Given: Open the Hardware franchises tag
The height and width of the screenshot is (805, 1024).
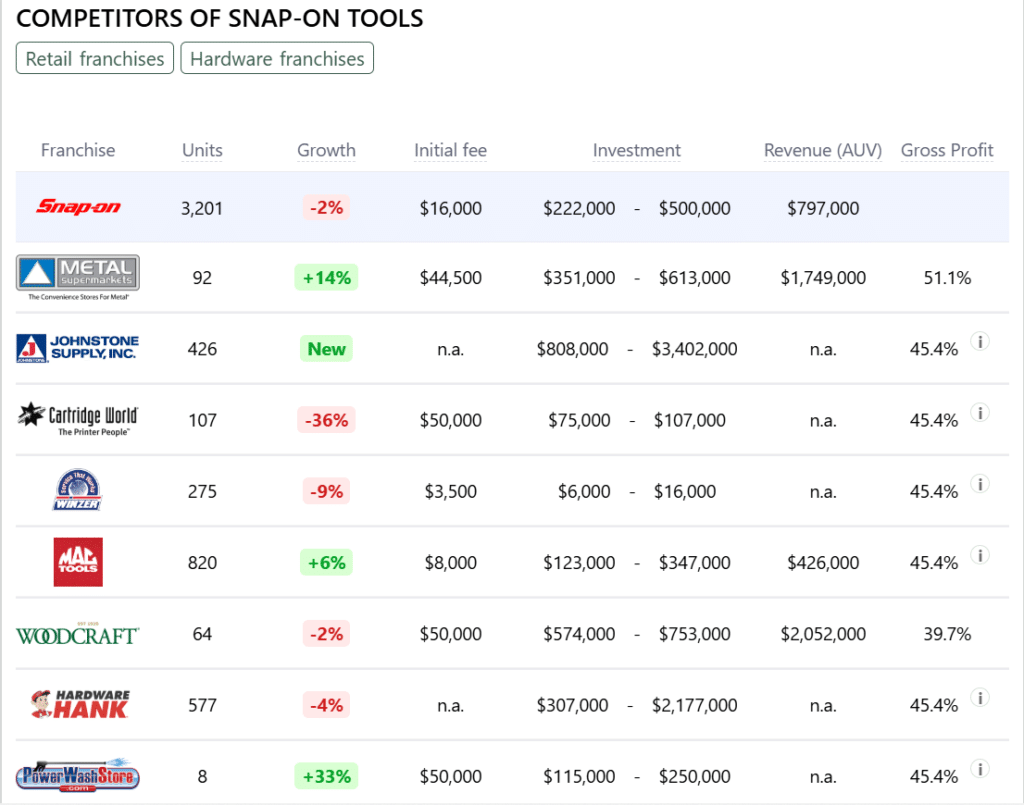Looking at the screenshot, I should pyautogui.click(x=277, y=59).
